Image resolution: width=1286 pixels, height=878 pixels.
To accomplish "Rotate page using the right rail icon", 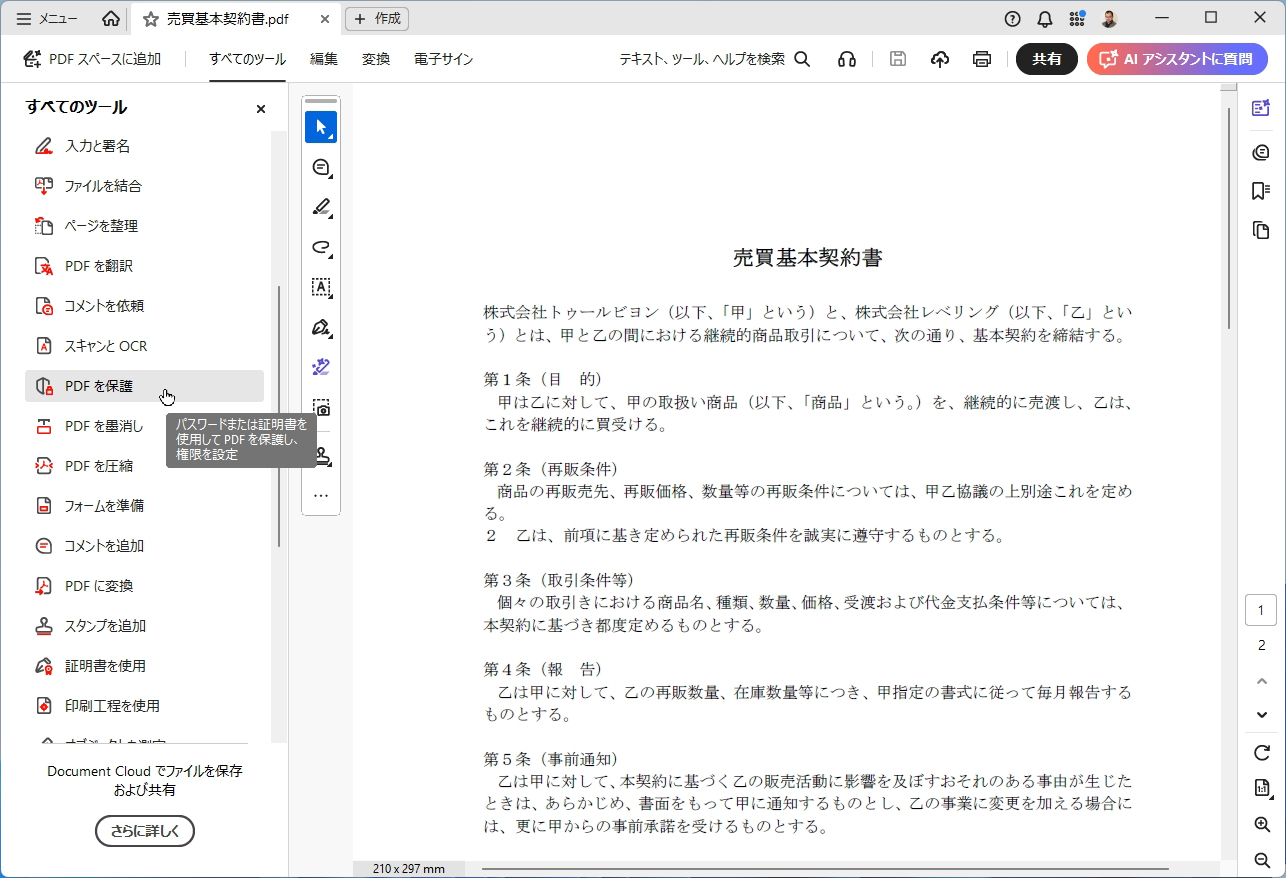I will pos(1261,752).
